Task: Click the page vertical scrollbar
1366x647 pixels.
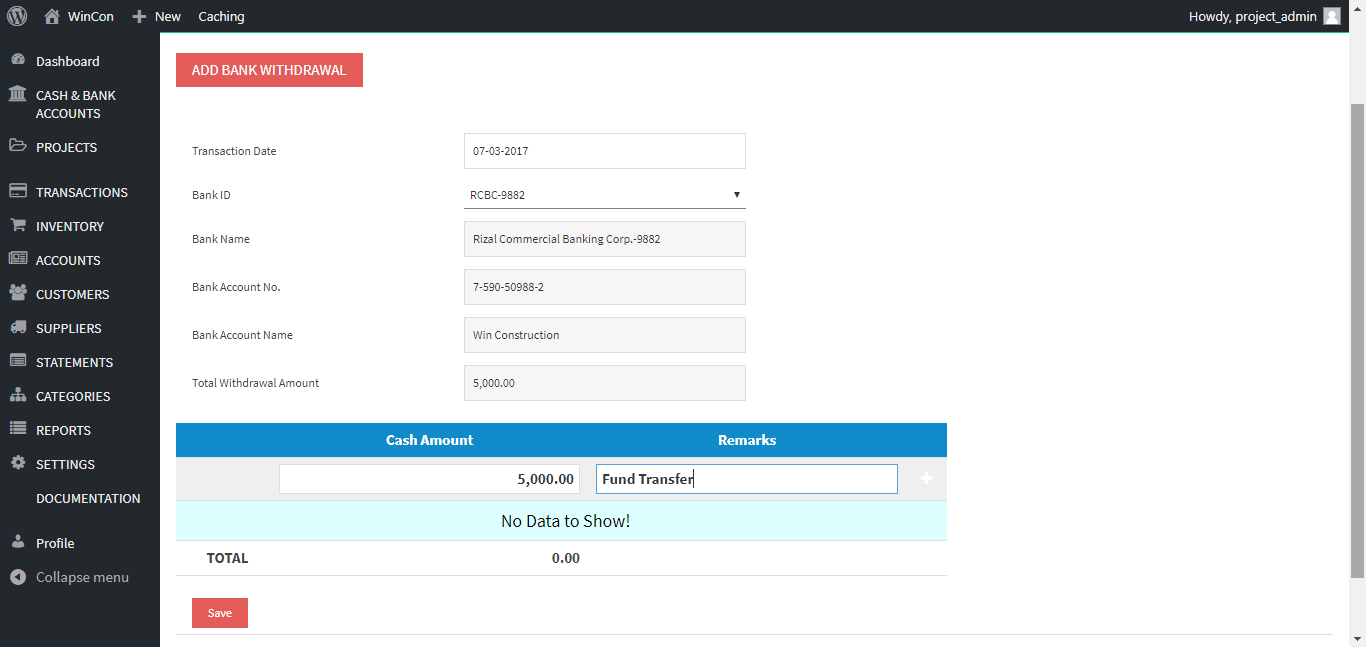Action: 1357,340
